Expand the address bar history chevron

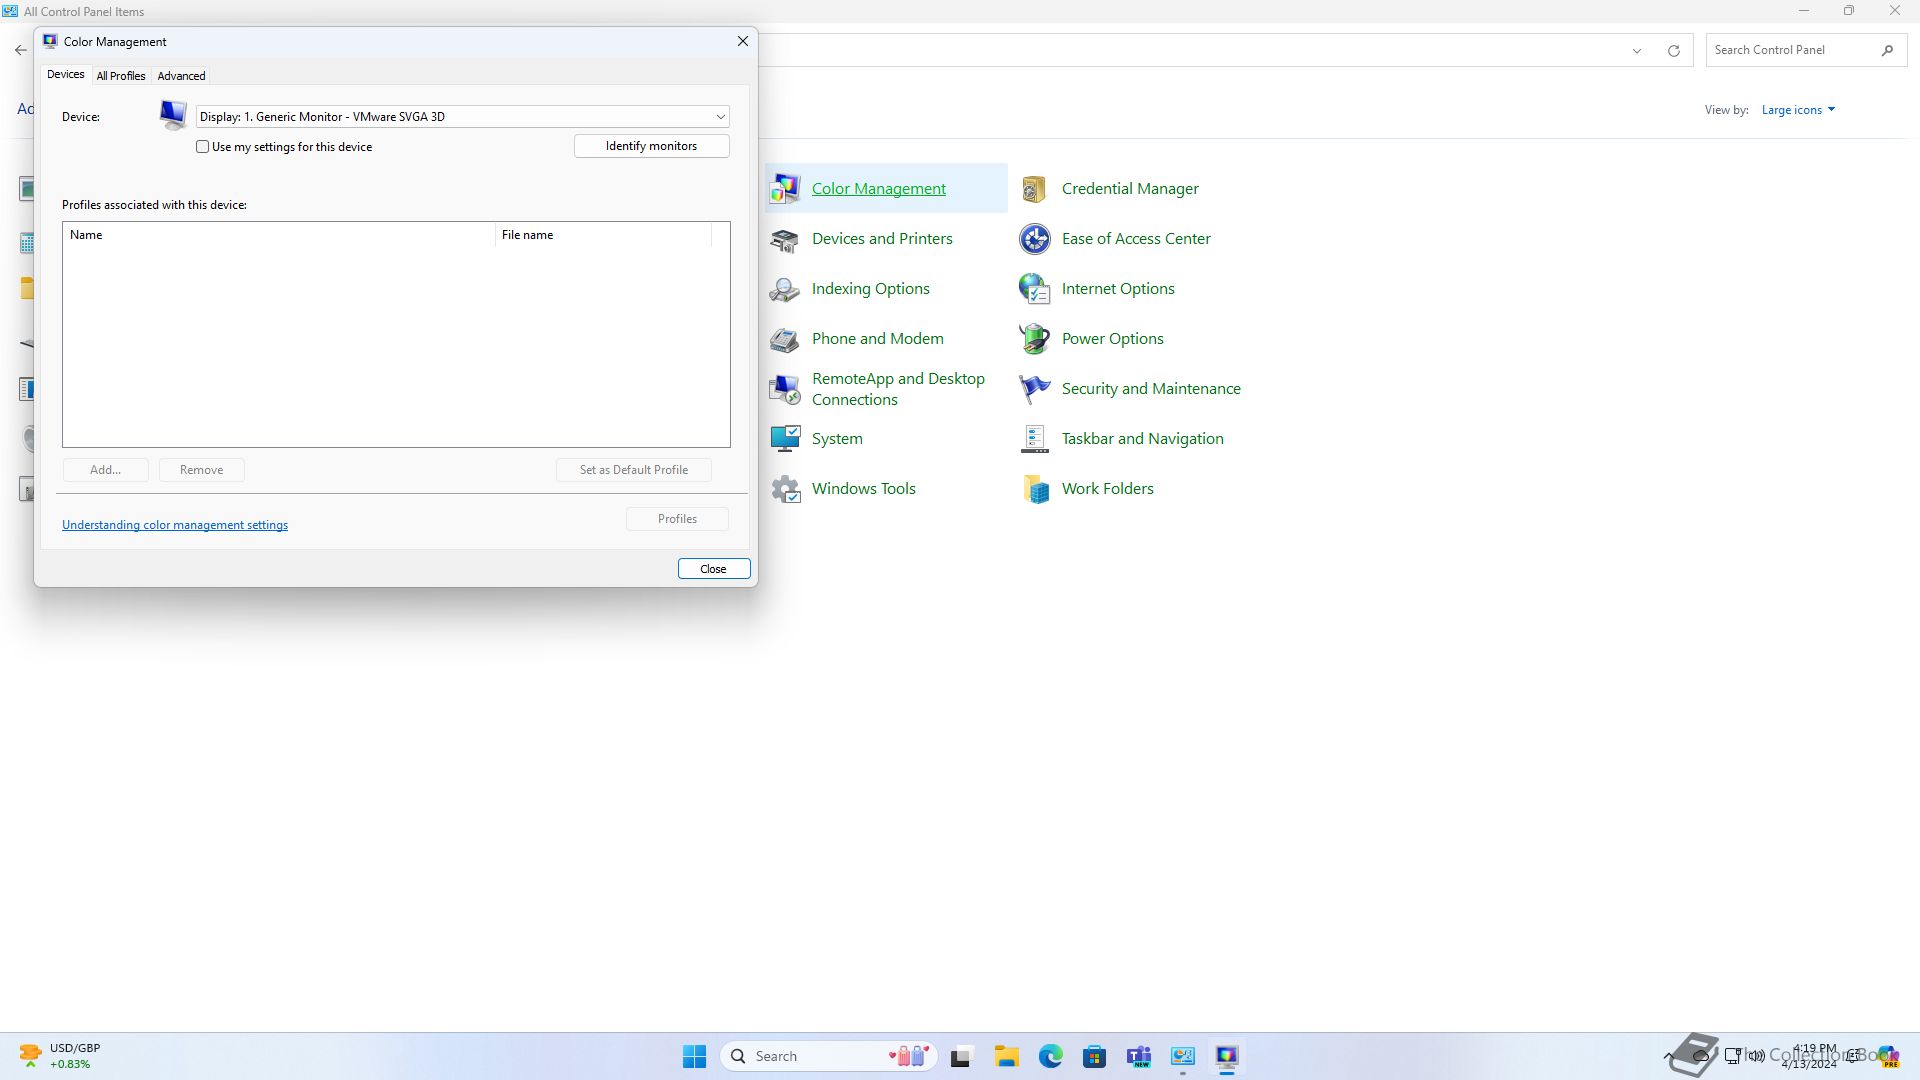[1637, 51]
